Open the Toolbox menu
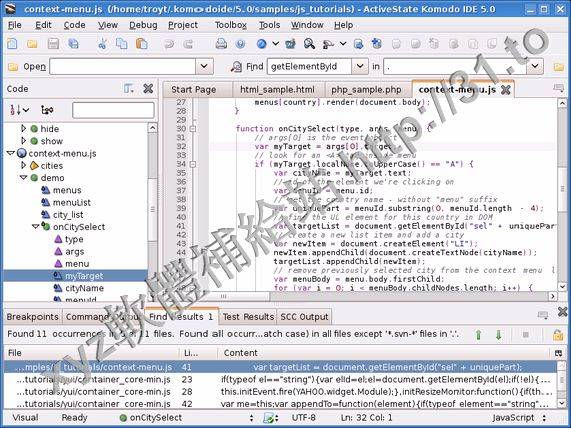The image size is (571, 428). (231, 25)
